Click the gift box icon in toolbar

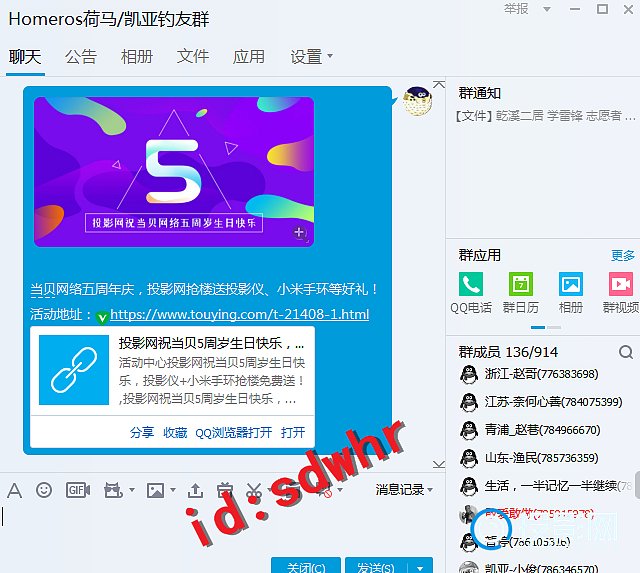coord(224,490)
